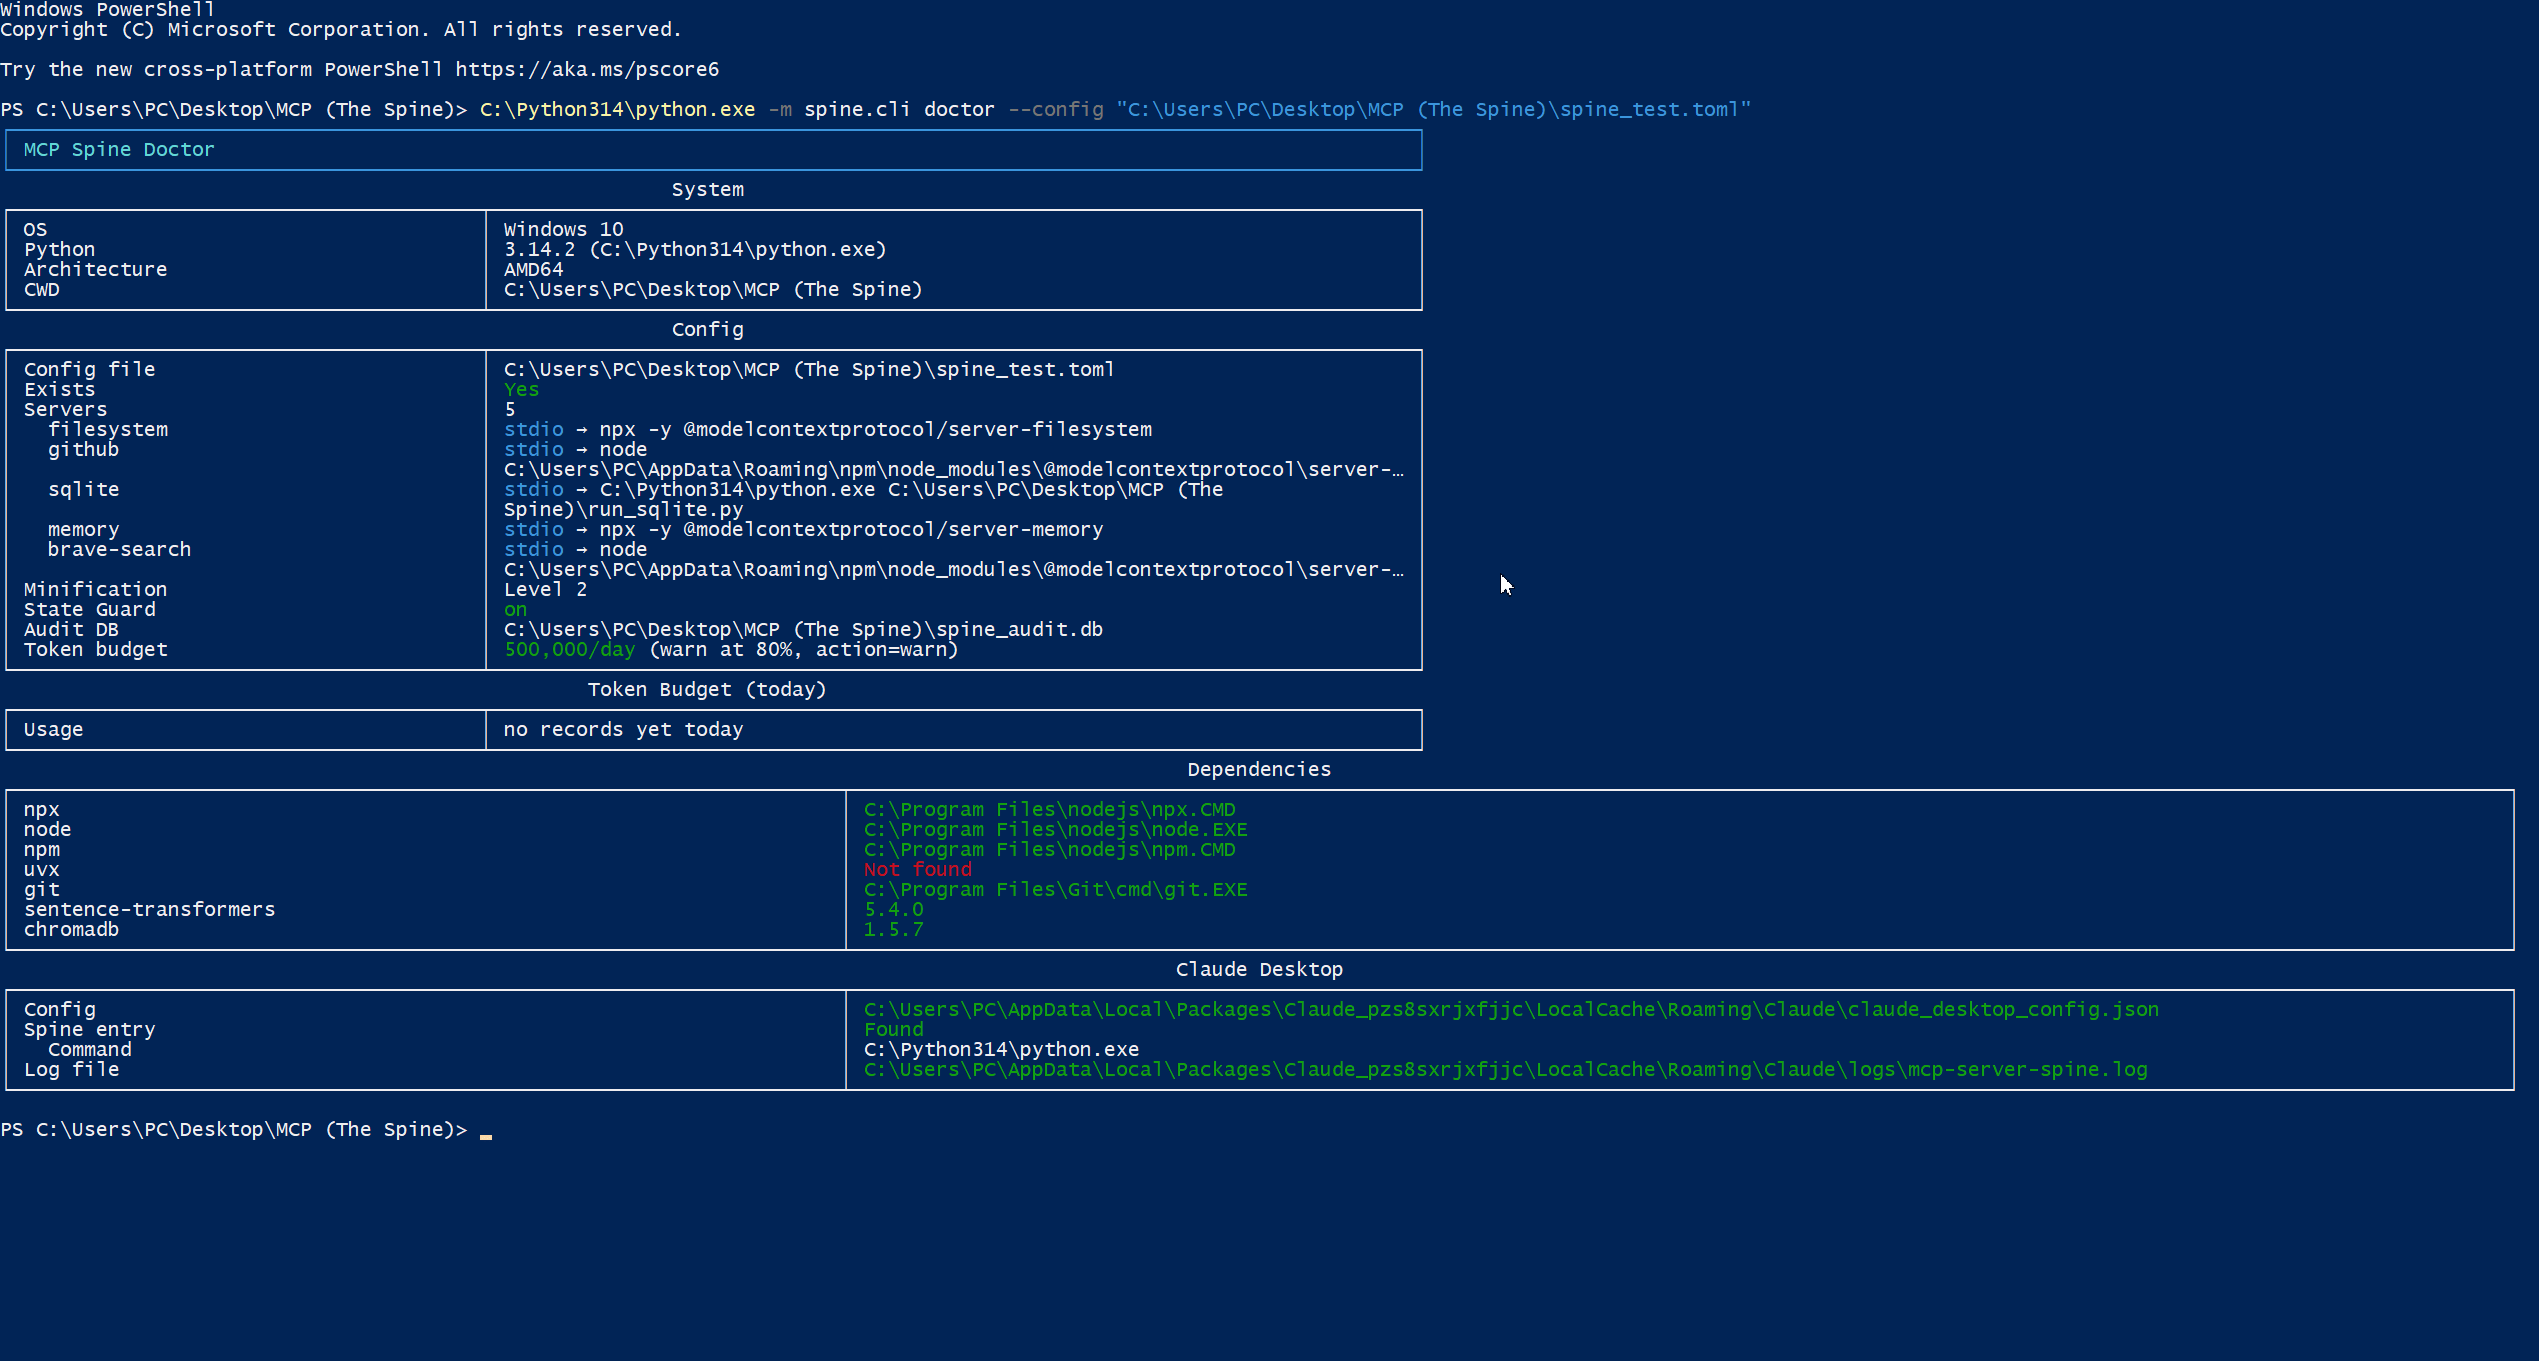Click the filesystem server entry
The height and width of the screenshot is (1361, 2539).
click(x=108, y=430)
